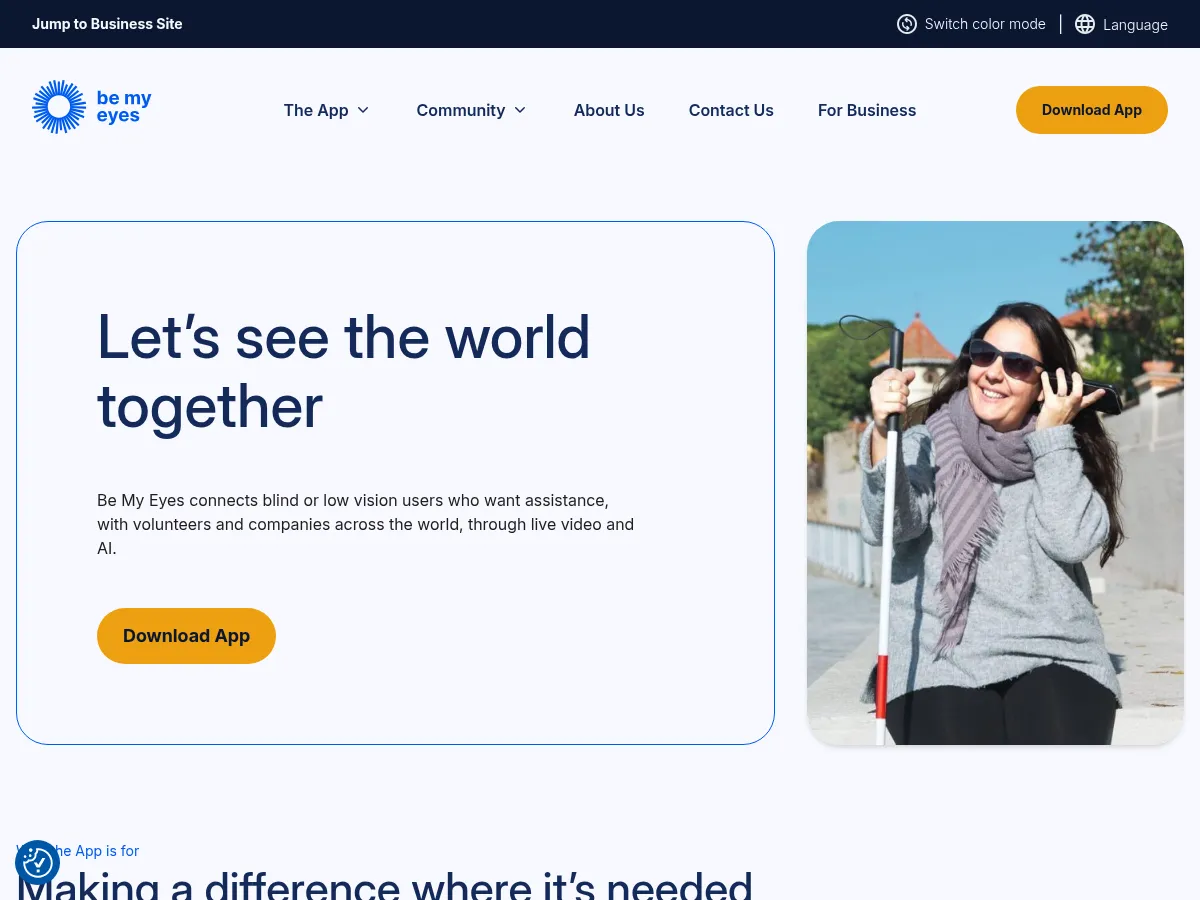Image resolution: width=1200 pixels, height=900 pixels.
Task: Click the Let's see the world together heading
Action: coord(344,371)
